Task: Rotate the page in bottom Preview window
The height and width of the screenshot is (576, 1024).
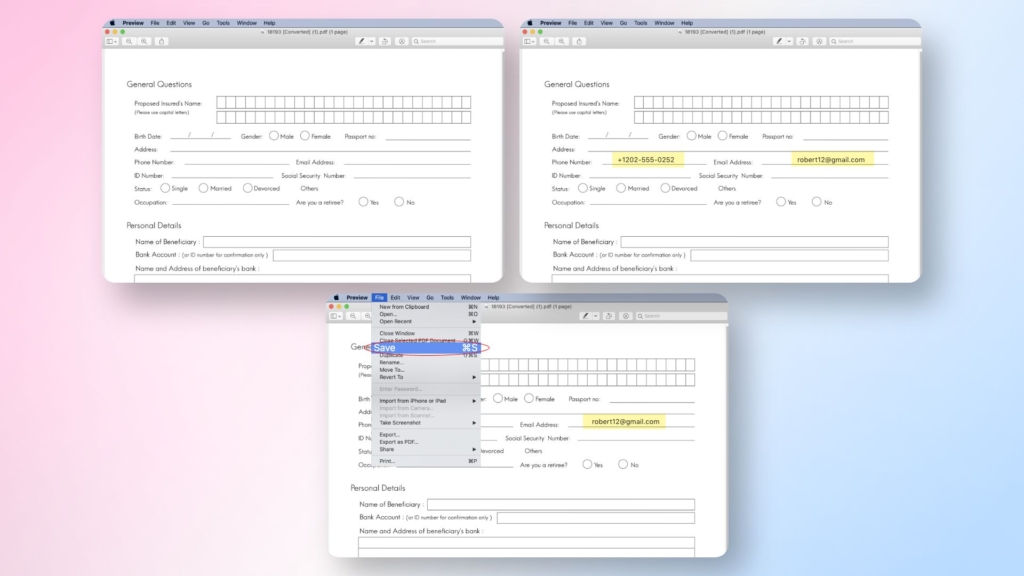Action: pyautogui.click(x=609, y=316)
